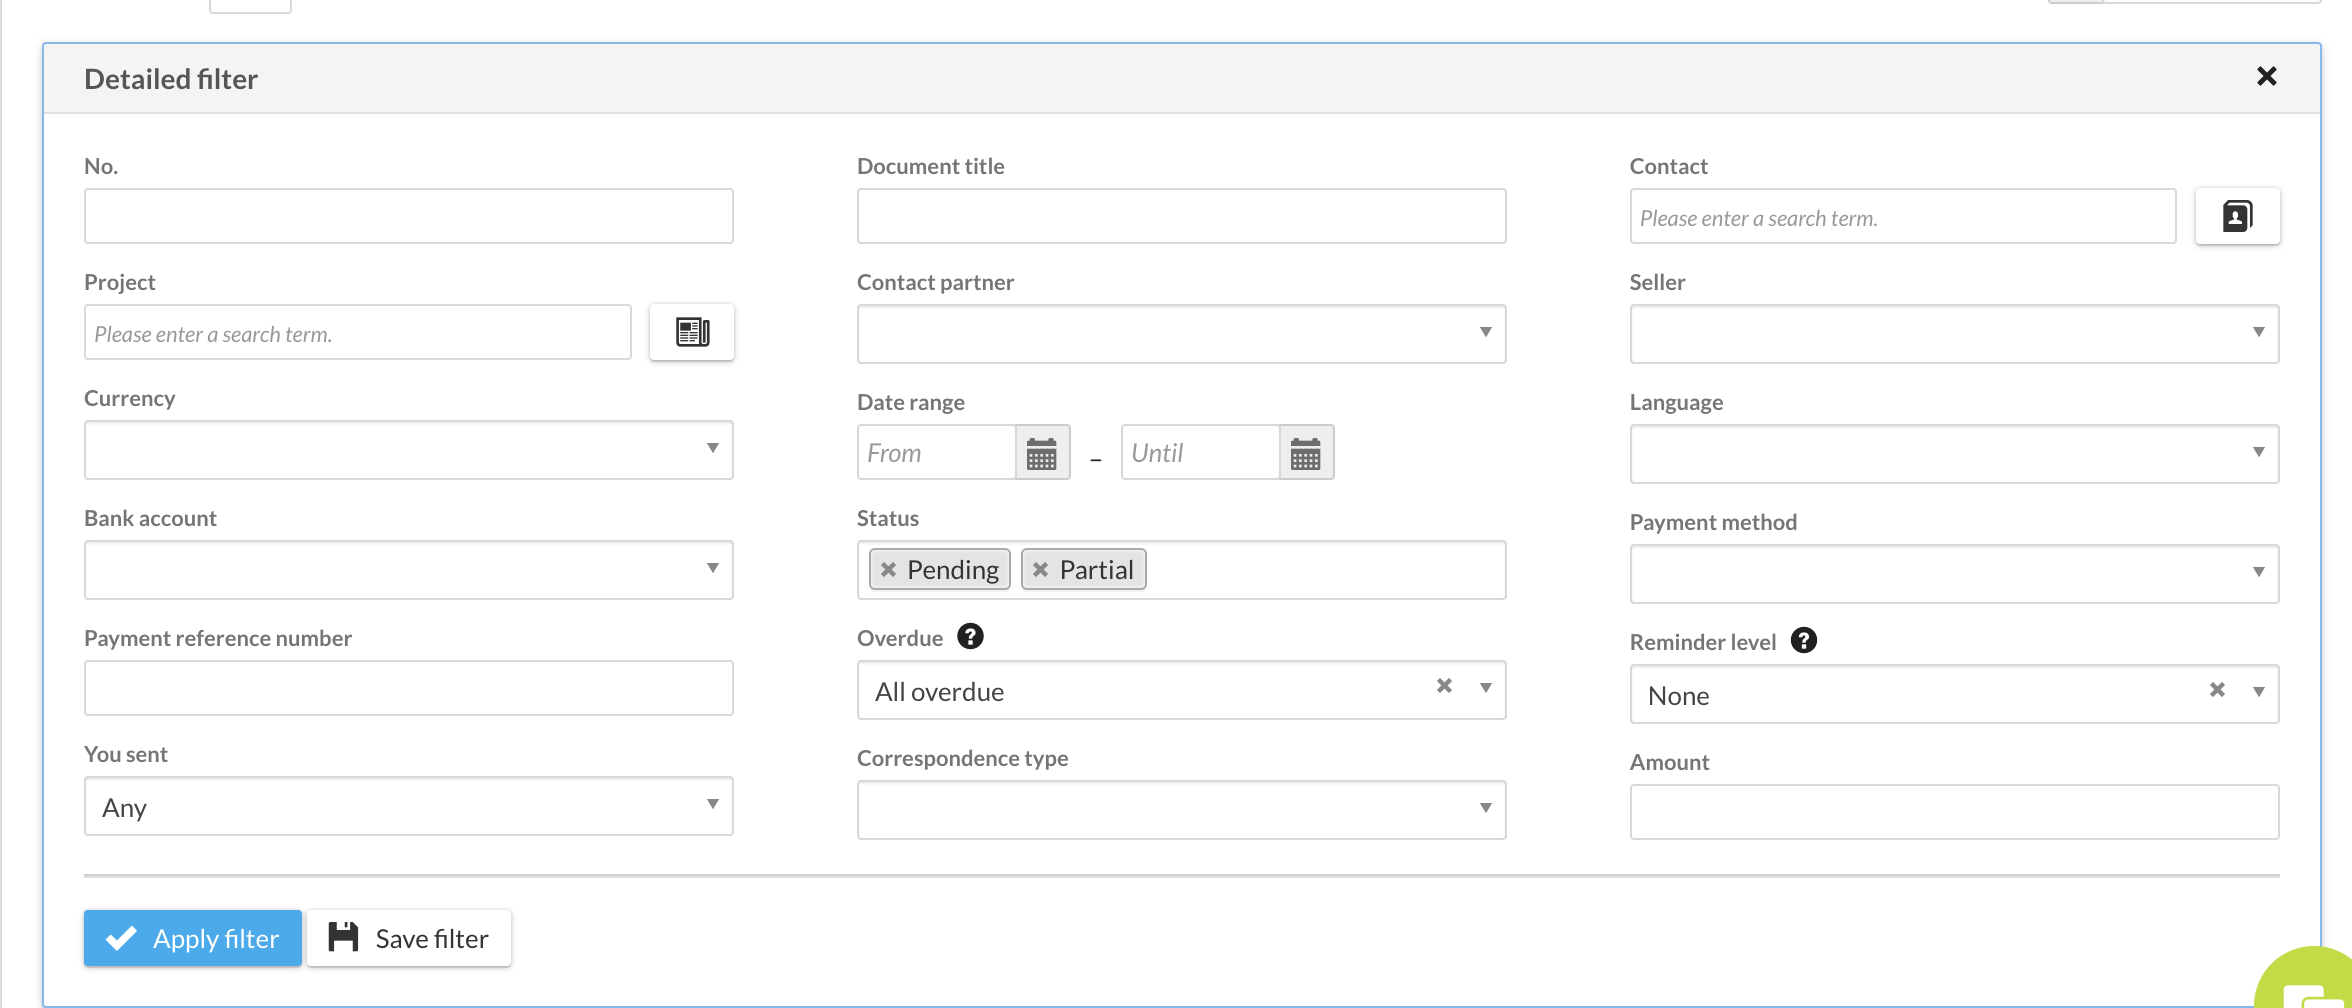Open the You sent dropdown

tap(408, 806)
